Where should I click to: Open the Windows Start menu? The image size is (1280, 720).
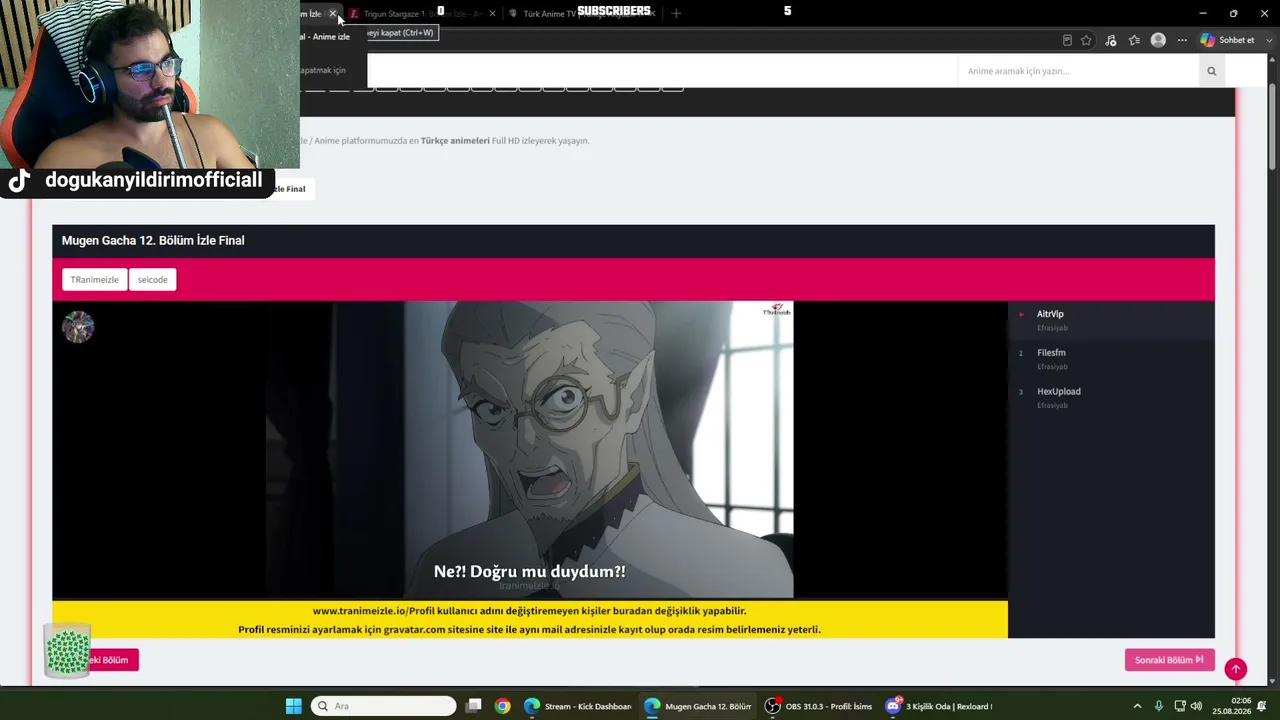pyautogui.click(x=293, y=706)
